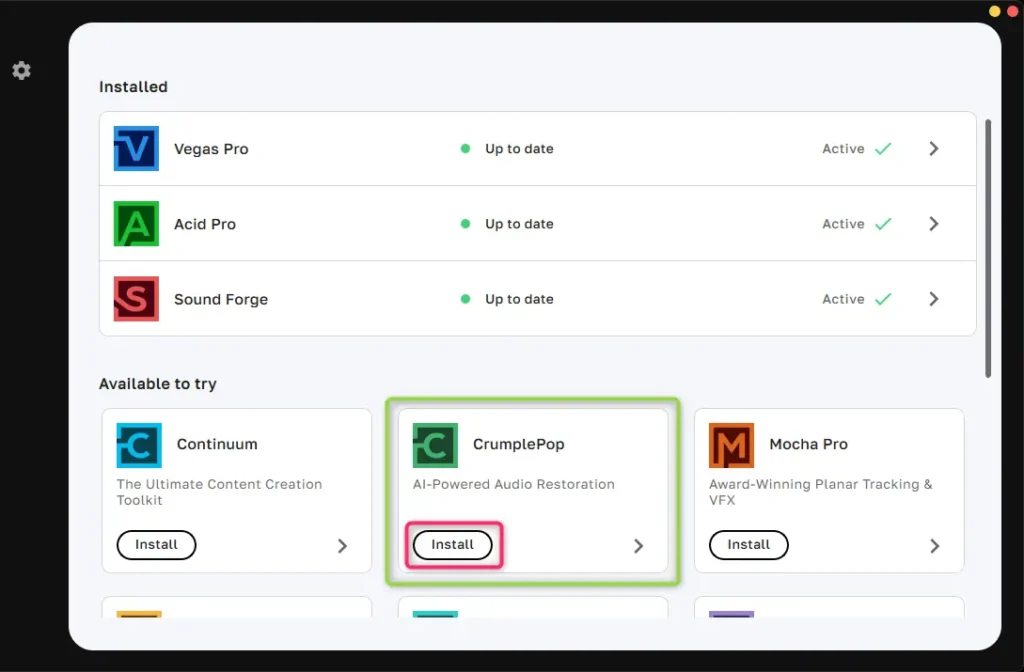
Task: Click the Active checkmark for Acid Pro
Action: (x=883, y=224)
